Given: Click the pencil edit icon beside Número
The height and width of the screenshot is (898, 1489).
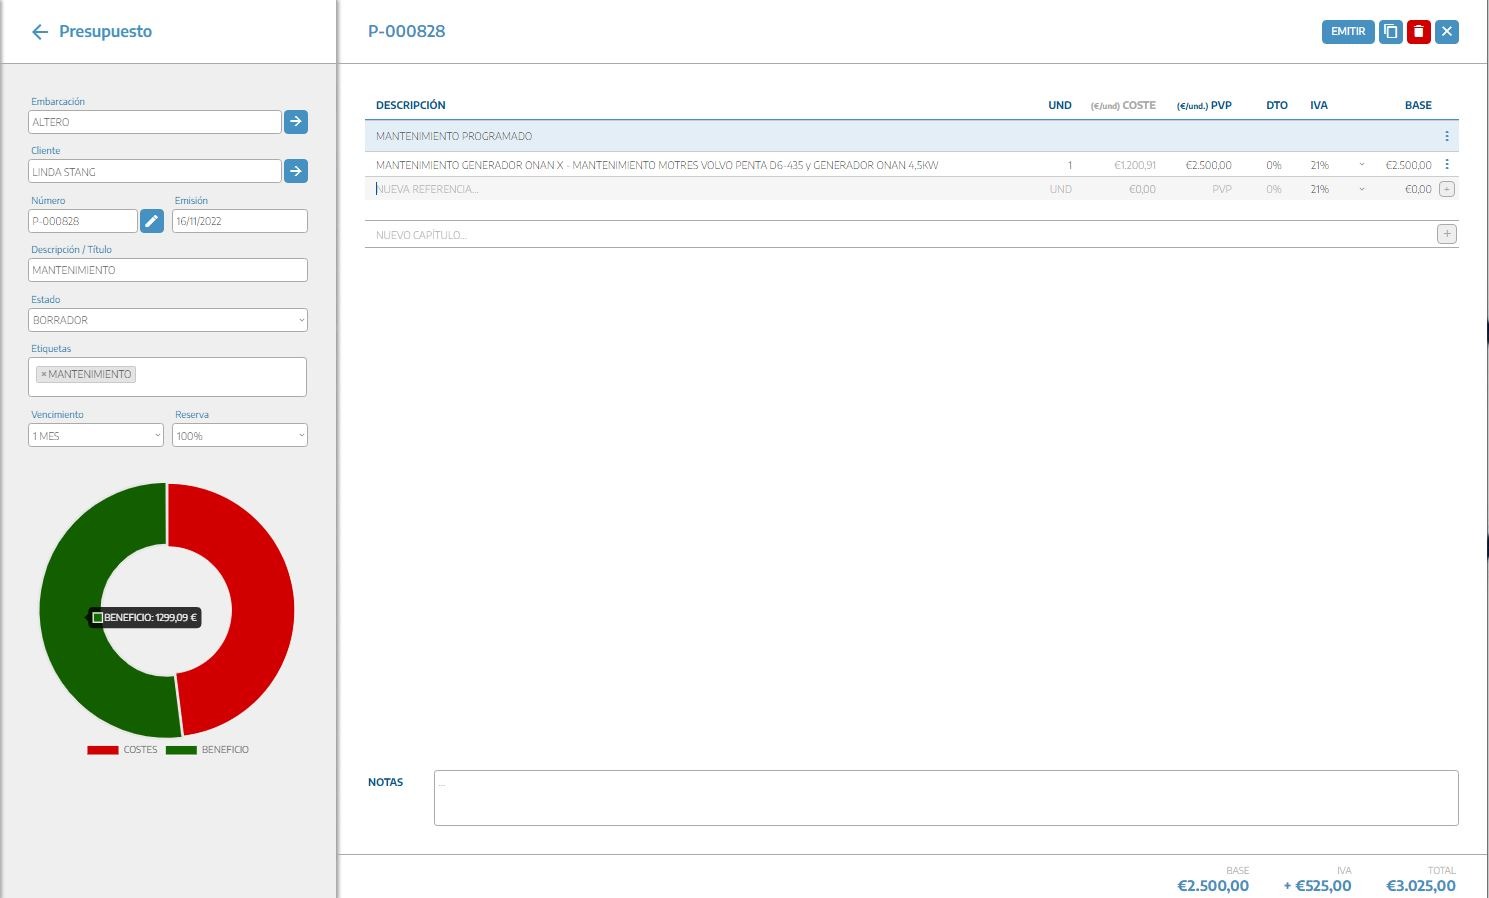Looking at the screenshot, I should coord(151,221).
